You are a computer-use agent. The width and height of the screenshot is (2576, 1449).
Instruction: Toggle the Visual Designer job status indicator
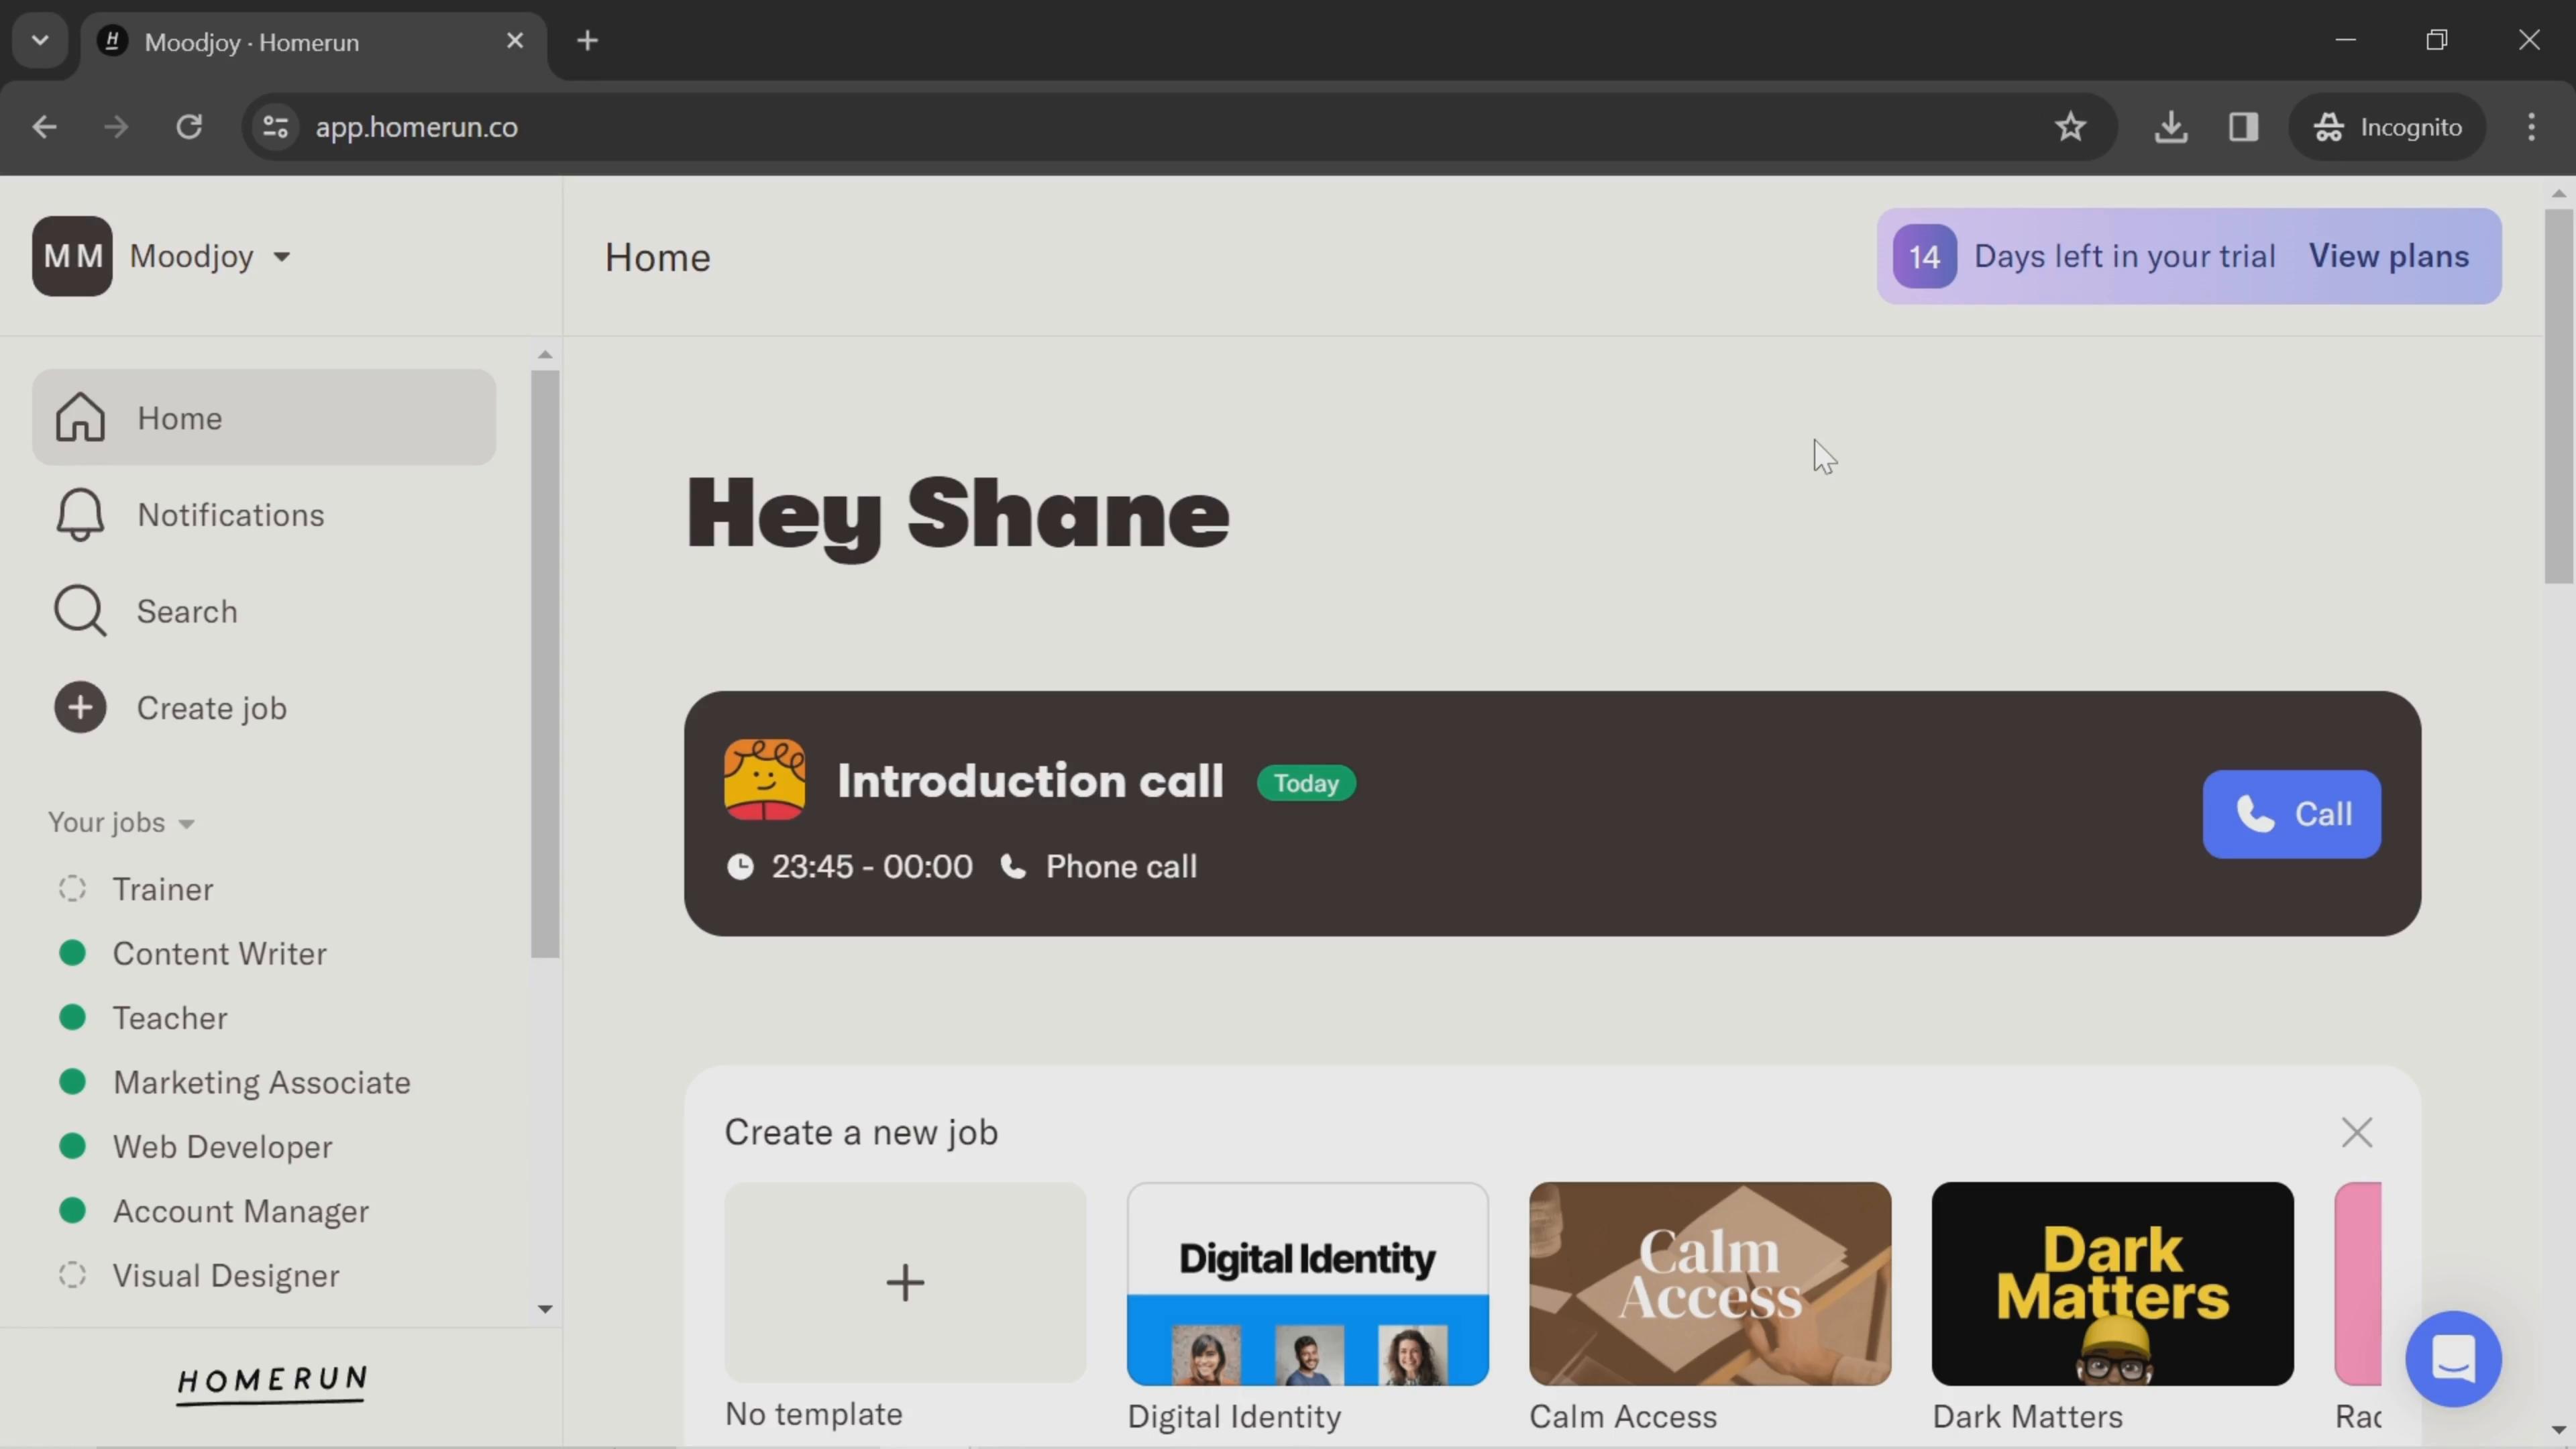pos(70,1274)
